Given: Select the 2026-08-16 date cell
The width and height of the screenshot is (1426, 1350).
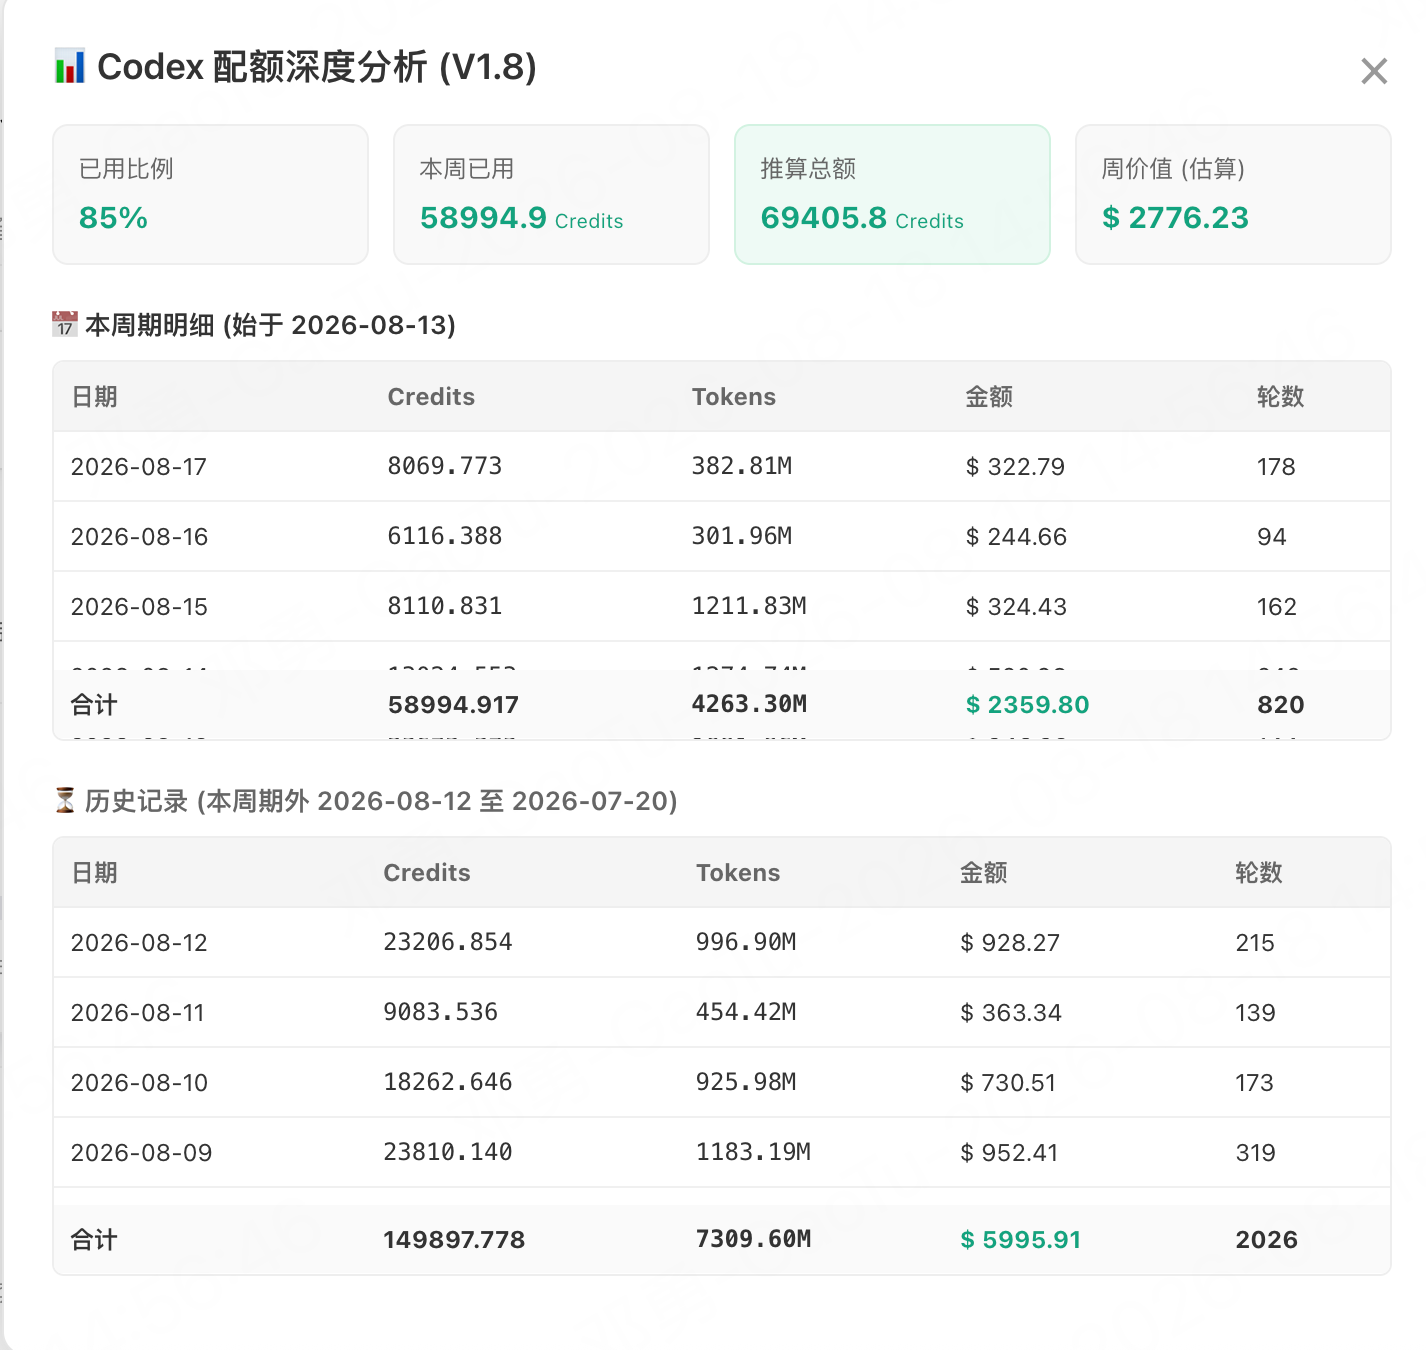Looking at the screenshot, I should tap(139, 537).
